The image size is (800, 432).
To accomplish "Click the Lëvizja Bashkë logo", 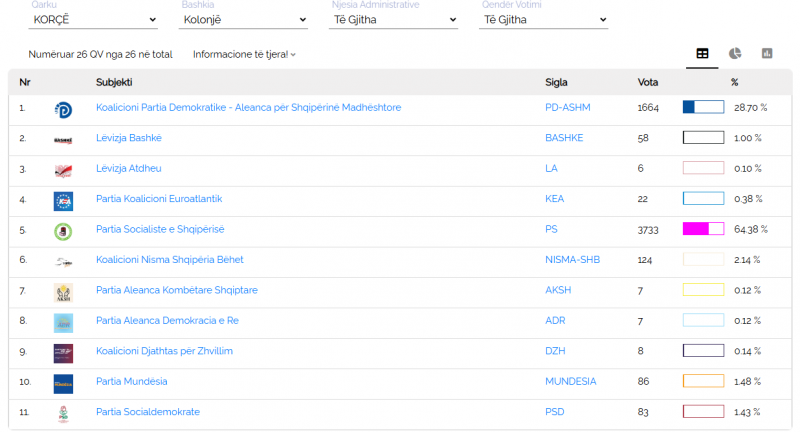I will pos(63,140).
